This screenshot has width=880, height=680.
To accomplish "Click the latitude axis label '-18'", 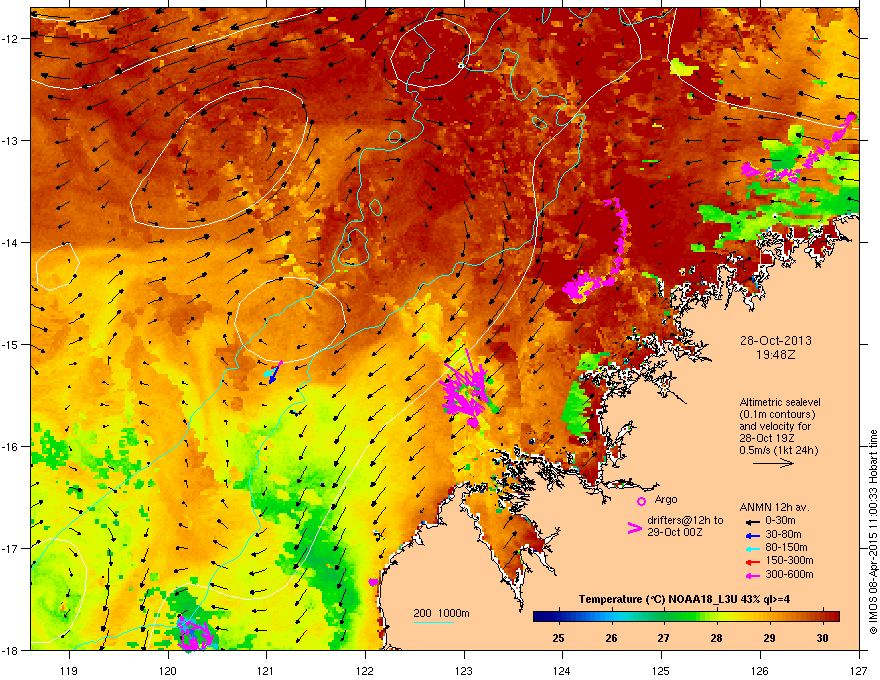I will click(11, 650).
